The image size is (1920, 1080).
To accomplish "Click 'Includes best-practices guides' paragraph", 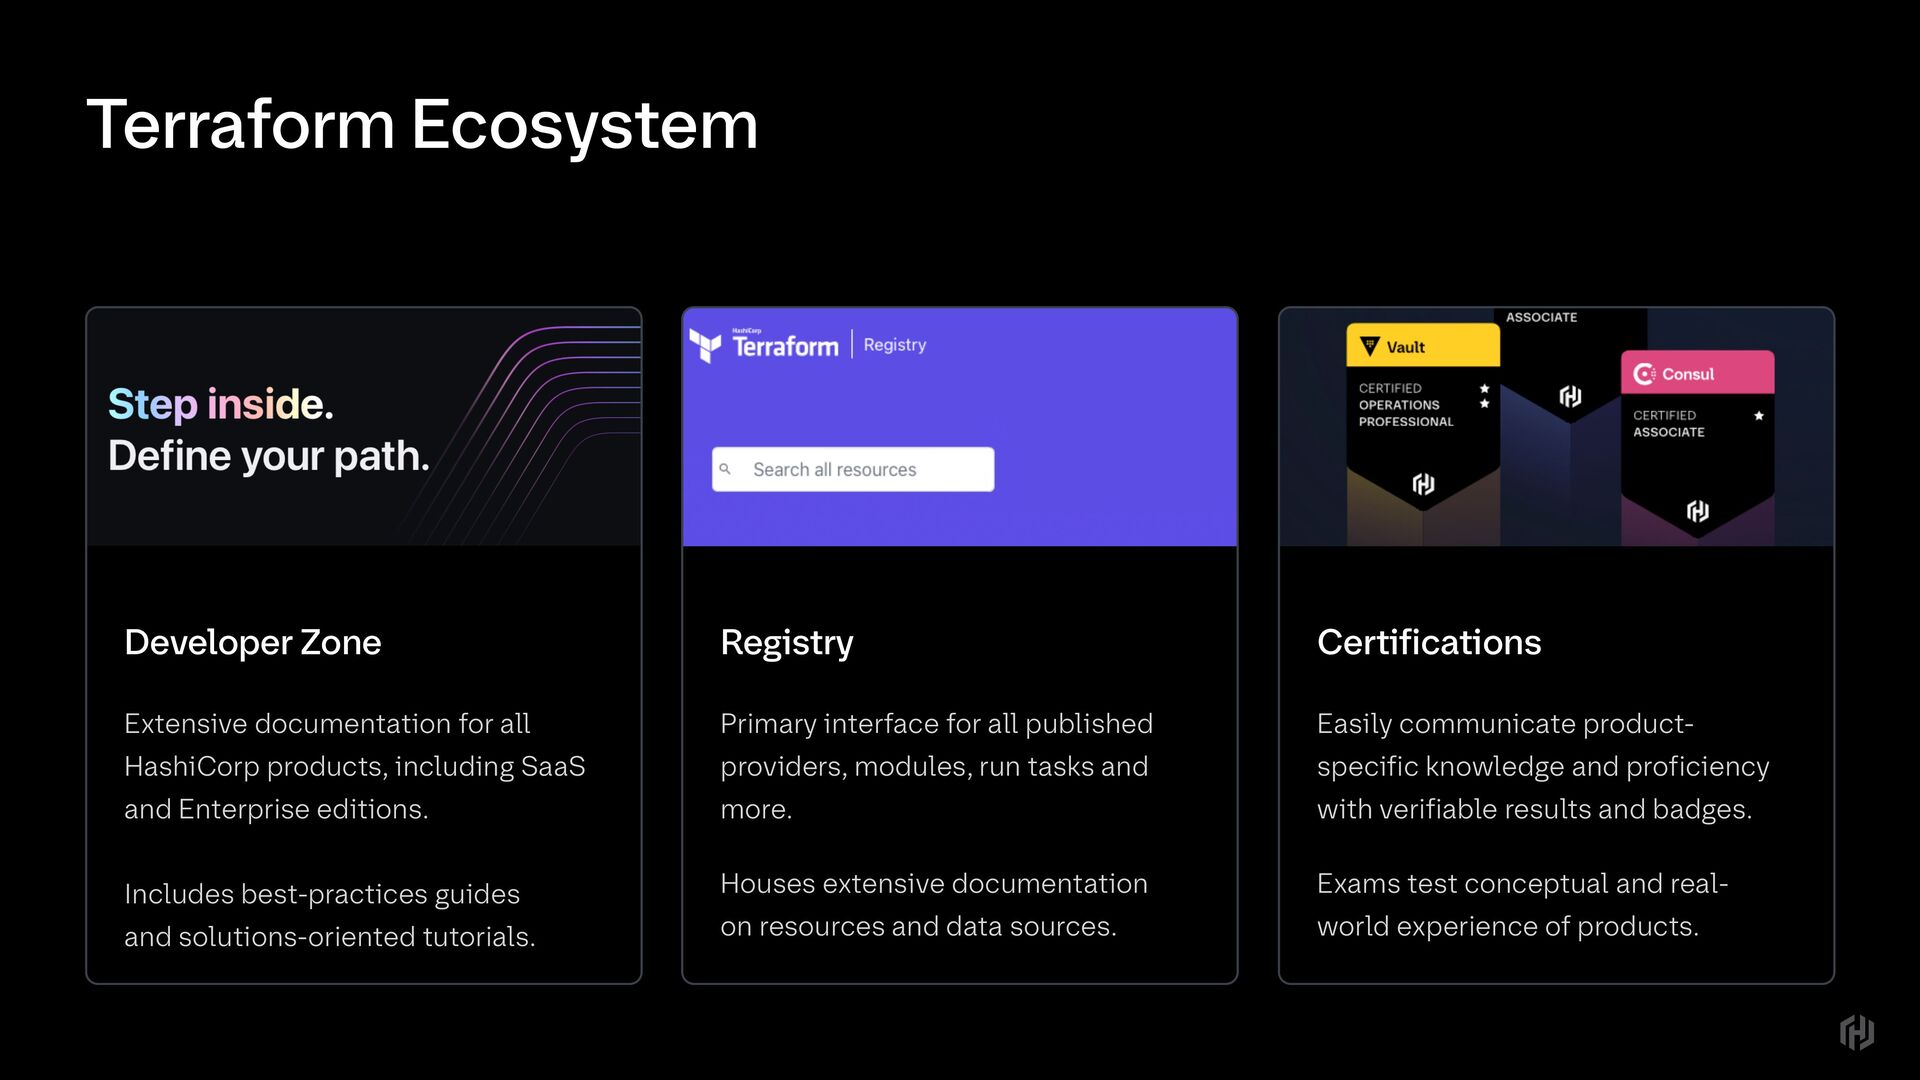I will click(330, 915).
